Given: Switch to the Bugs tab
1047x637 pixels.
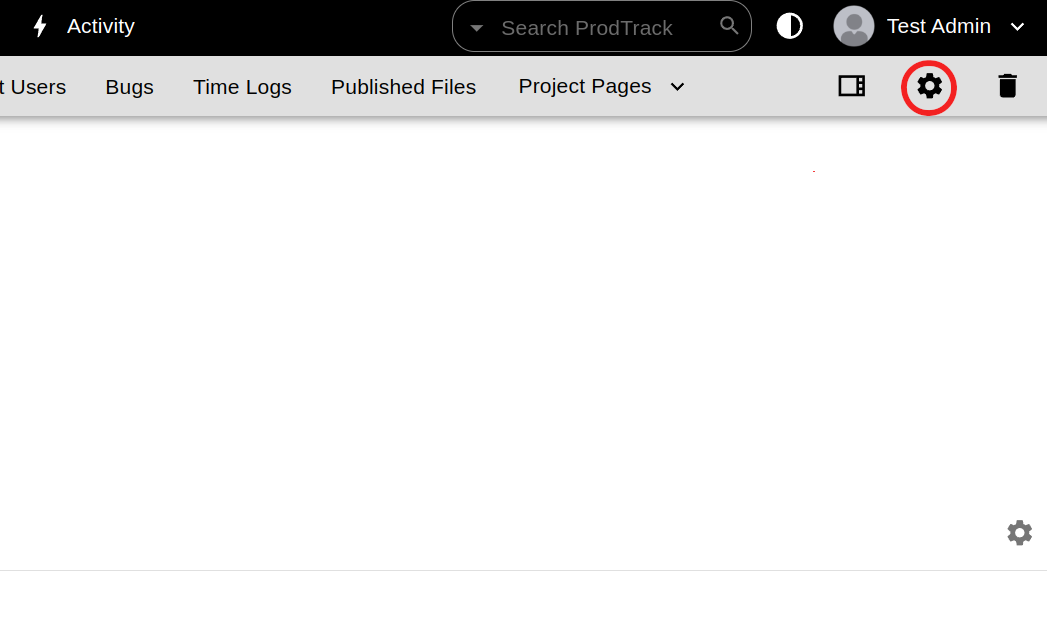Looking at the screenshot, I should (129, 87).
